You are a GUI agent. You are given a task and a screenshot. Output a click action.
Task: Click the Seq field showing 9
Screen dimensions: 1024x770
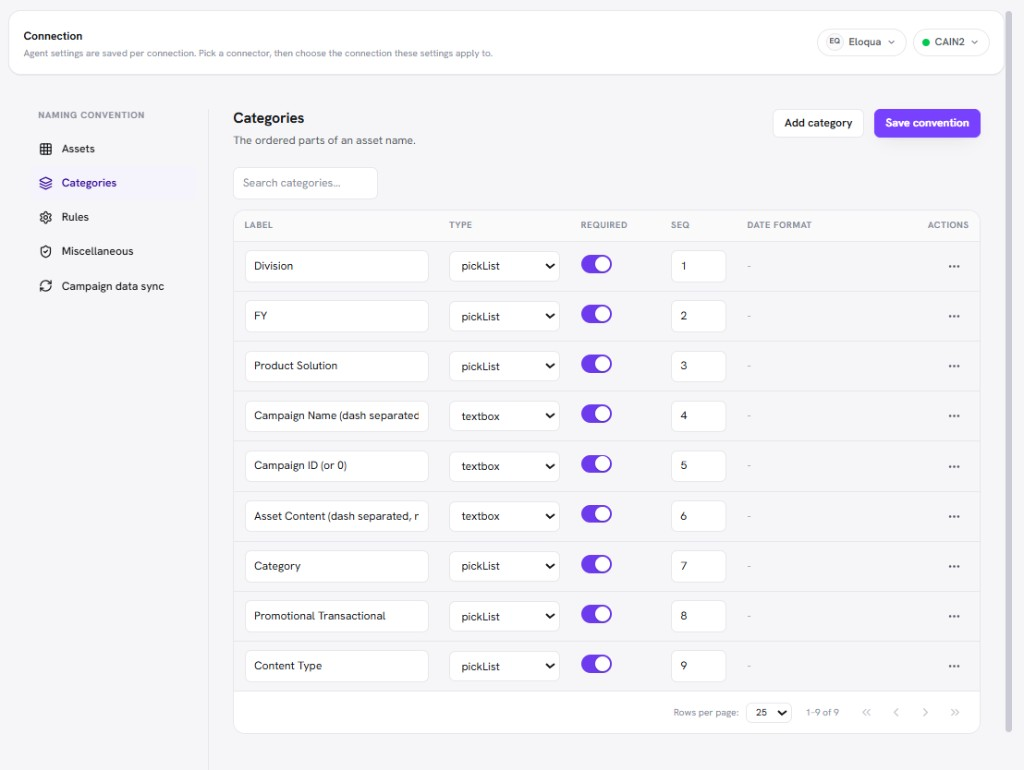tap(698, 666)
